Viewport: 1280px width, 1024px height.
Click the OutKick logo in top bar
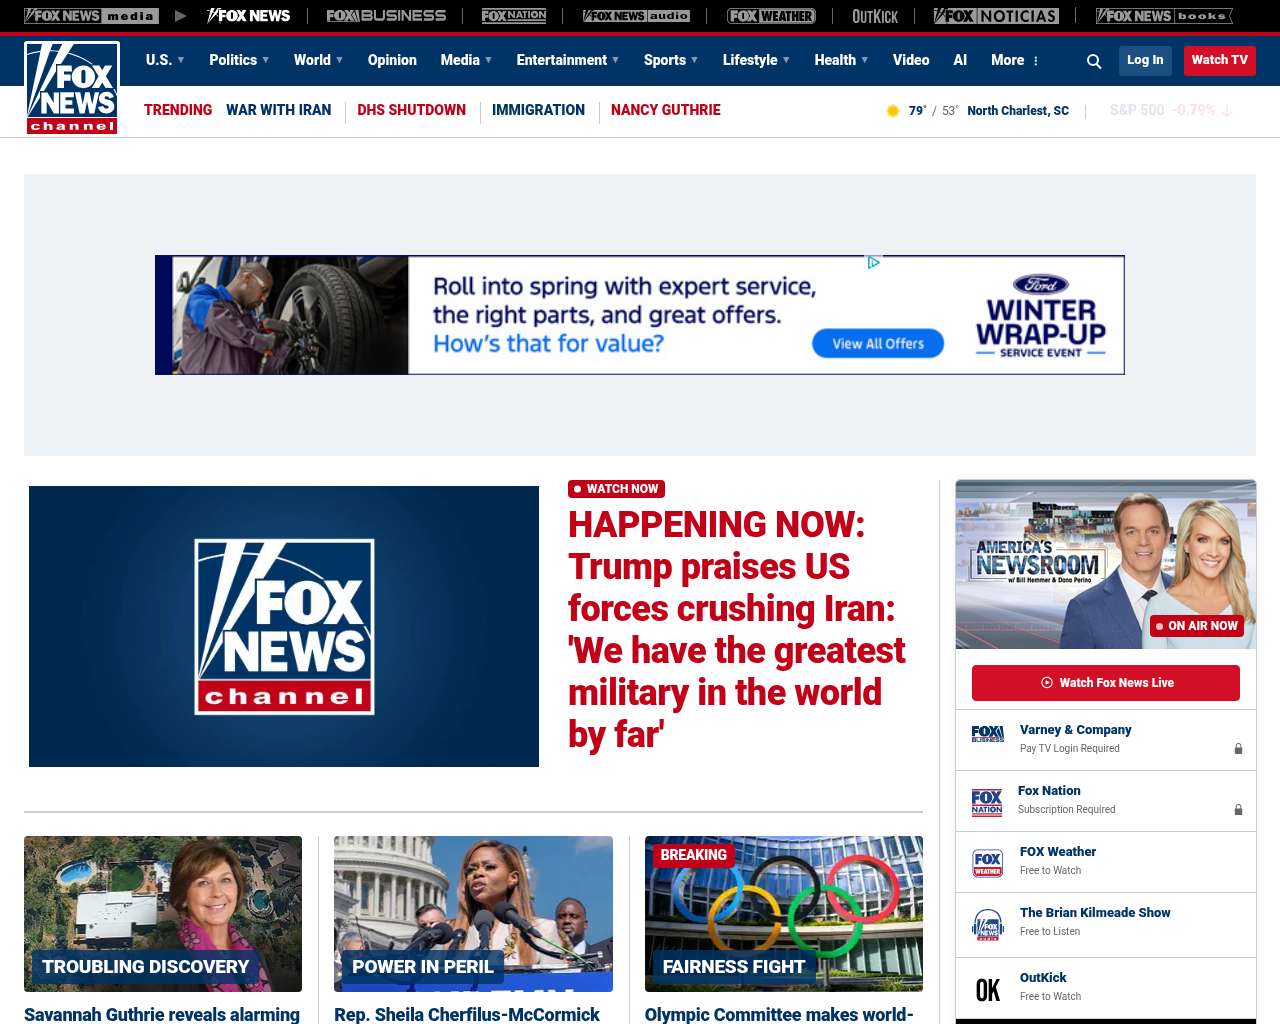click(875, 16)
